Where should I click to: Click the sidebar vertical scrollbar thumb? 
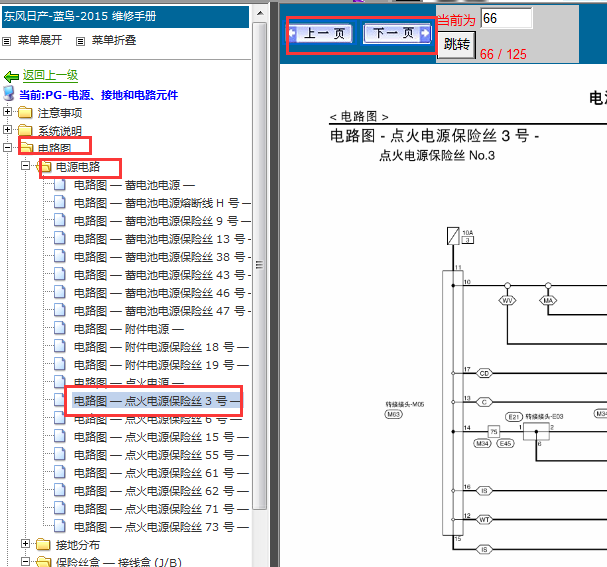click(x=260, y=266)
